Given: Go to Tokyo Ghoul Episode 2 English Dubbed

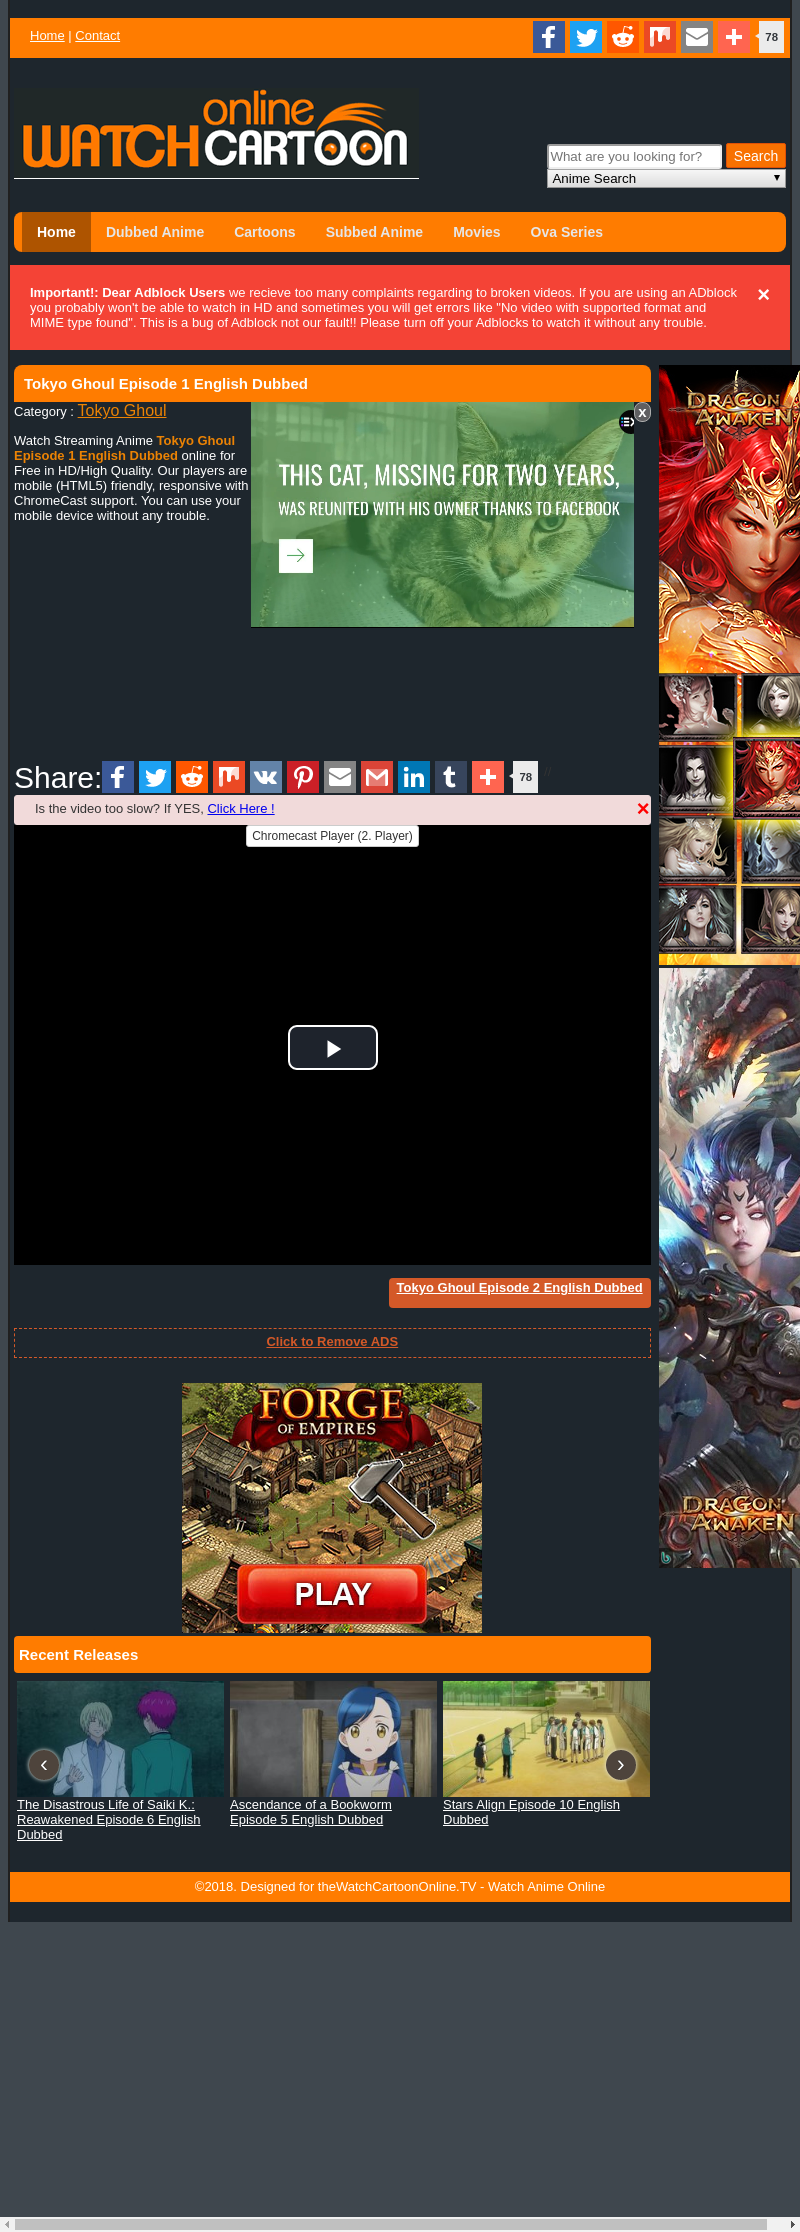Looking at the screenshot, I should coord(519,1288).
